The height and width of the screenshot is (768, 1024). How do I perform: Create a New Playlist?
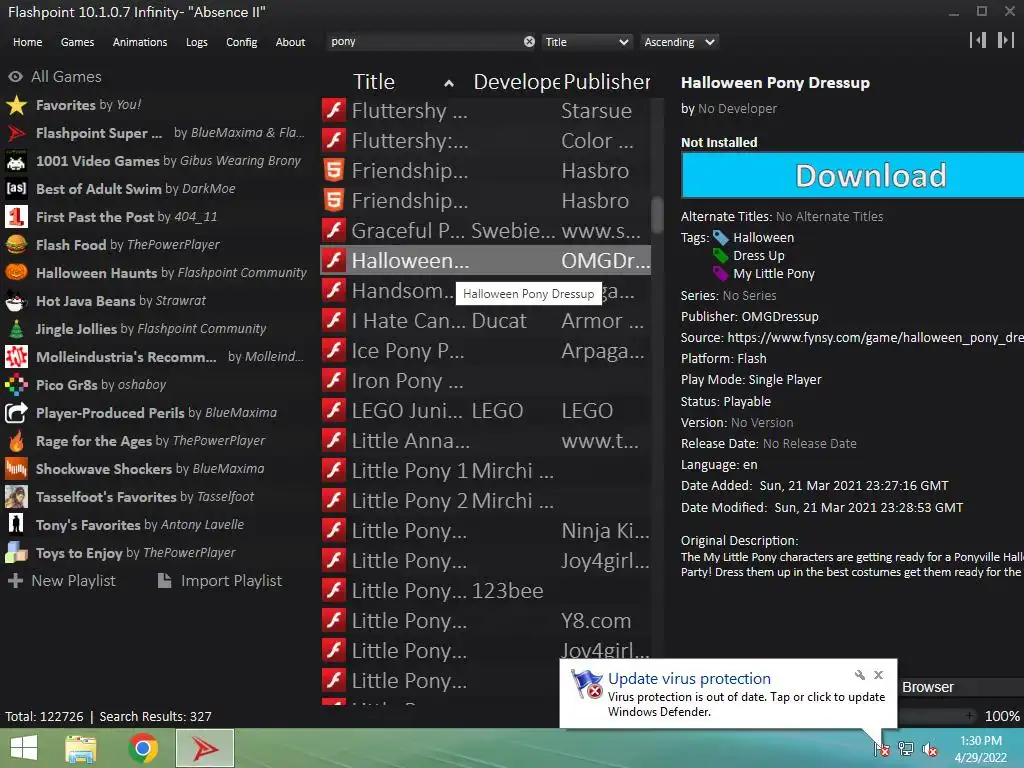[61, 581]
